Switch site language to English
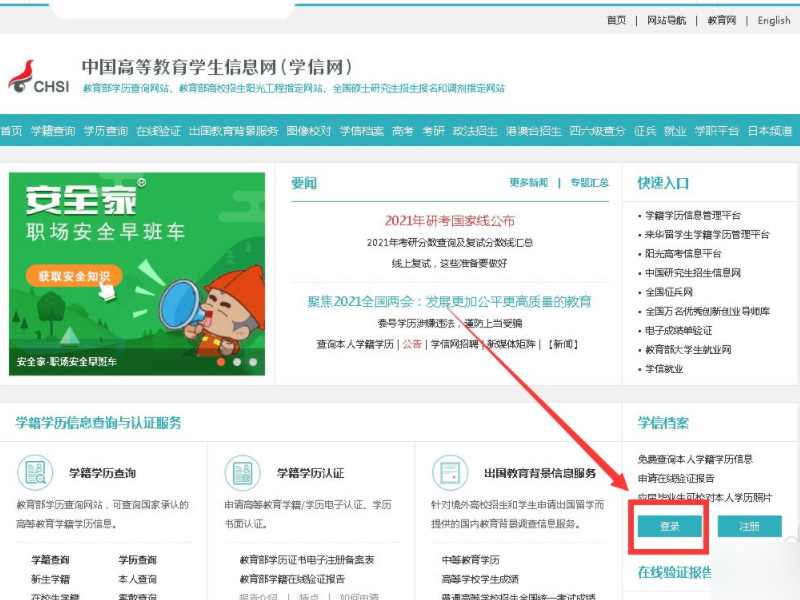The image size is (800, 600). pyautogui.click(x=773, y=20)
